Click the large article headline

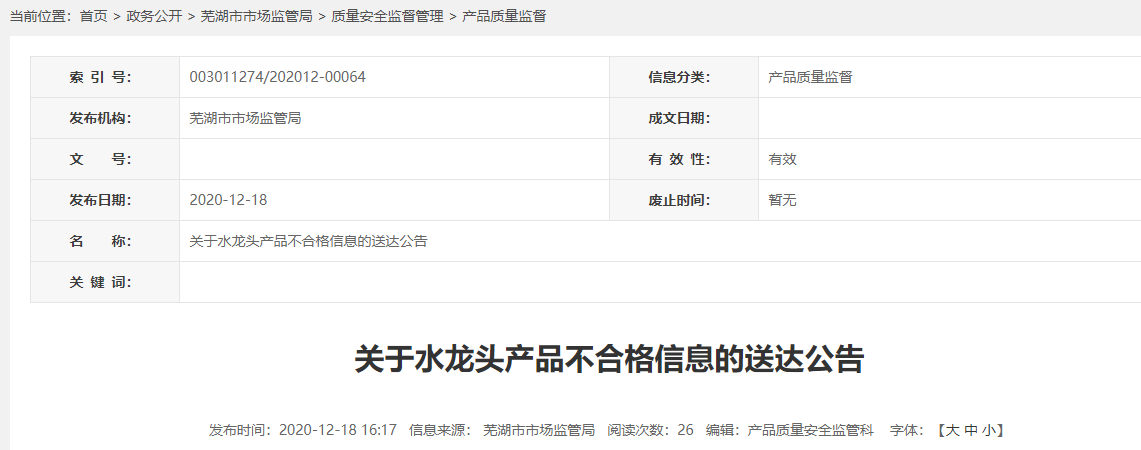tap(608, 360)
